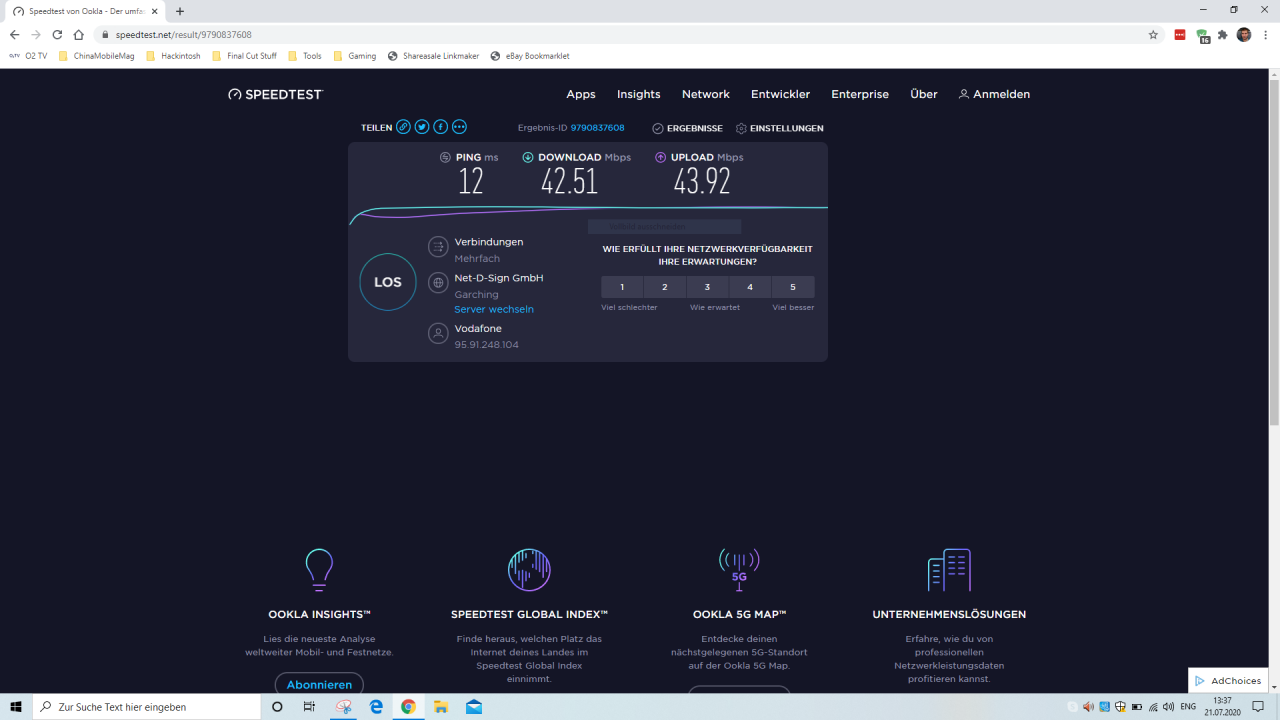Image resolution: width=1280 pixels, height=720 pixels.
Task: Share result on Facebook
Action: tap(440, 127)
